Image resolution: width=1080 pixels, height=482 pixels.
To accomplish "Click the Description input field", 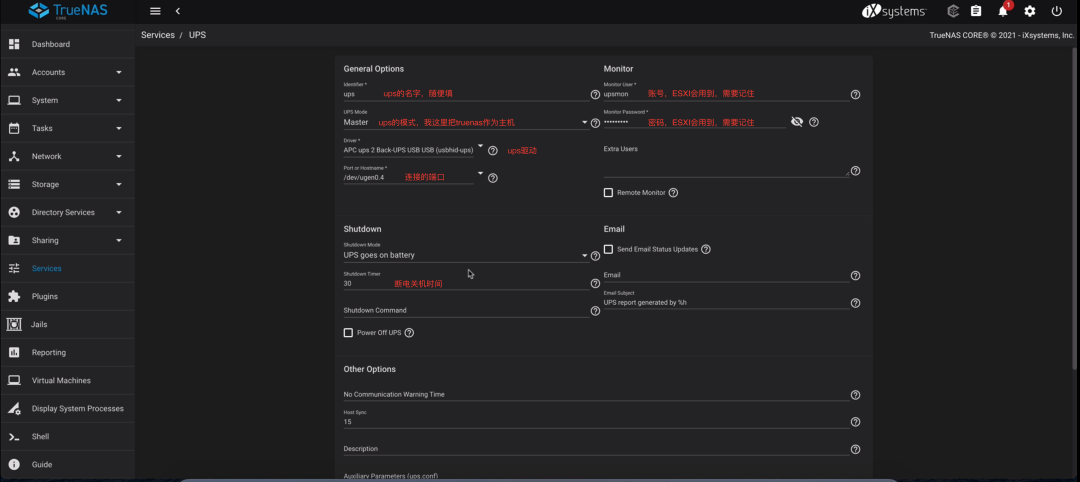I will pyautogui.click(x=596, y=449).
